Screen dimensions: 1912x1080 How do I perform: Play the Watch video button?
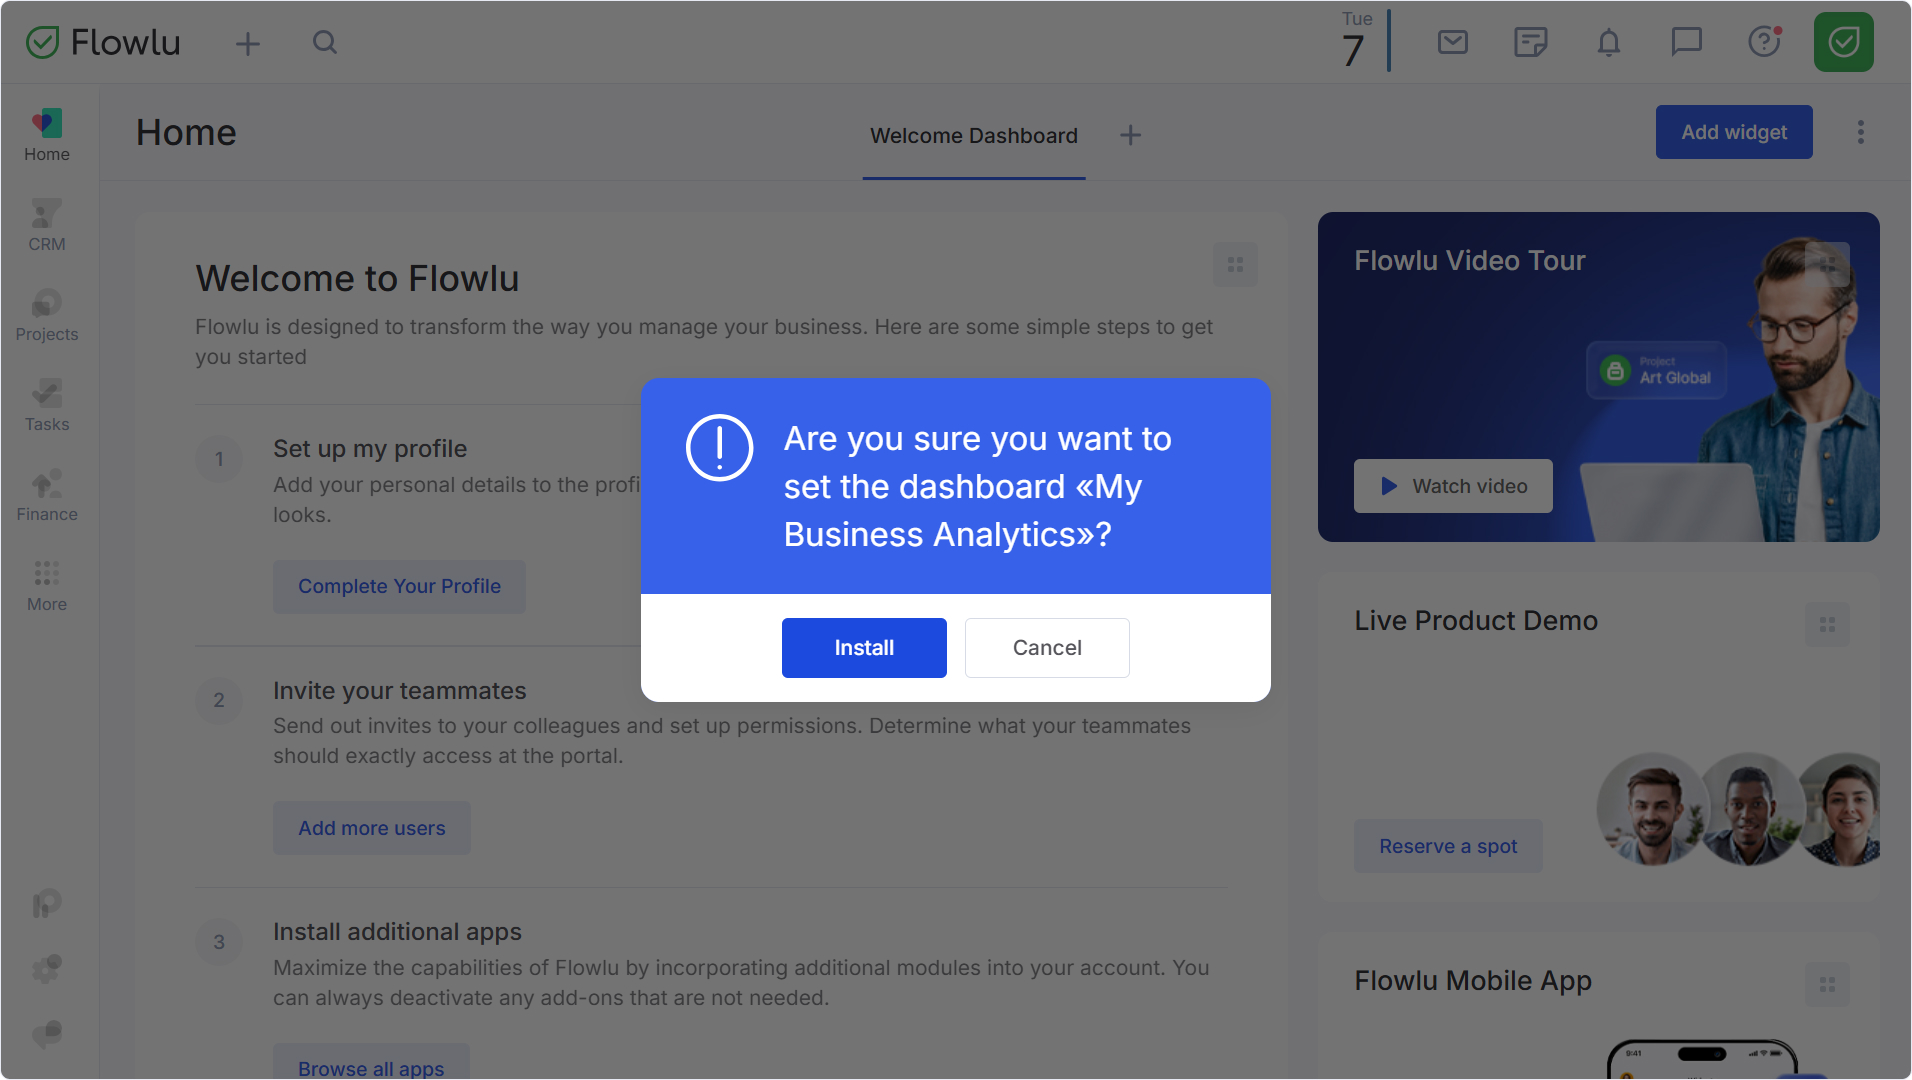[x=1453, y=486]
